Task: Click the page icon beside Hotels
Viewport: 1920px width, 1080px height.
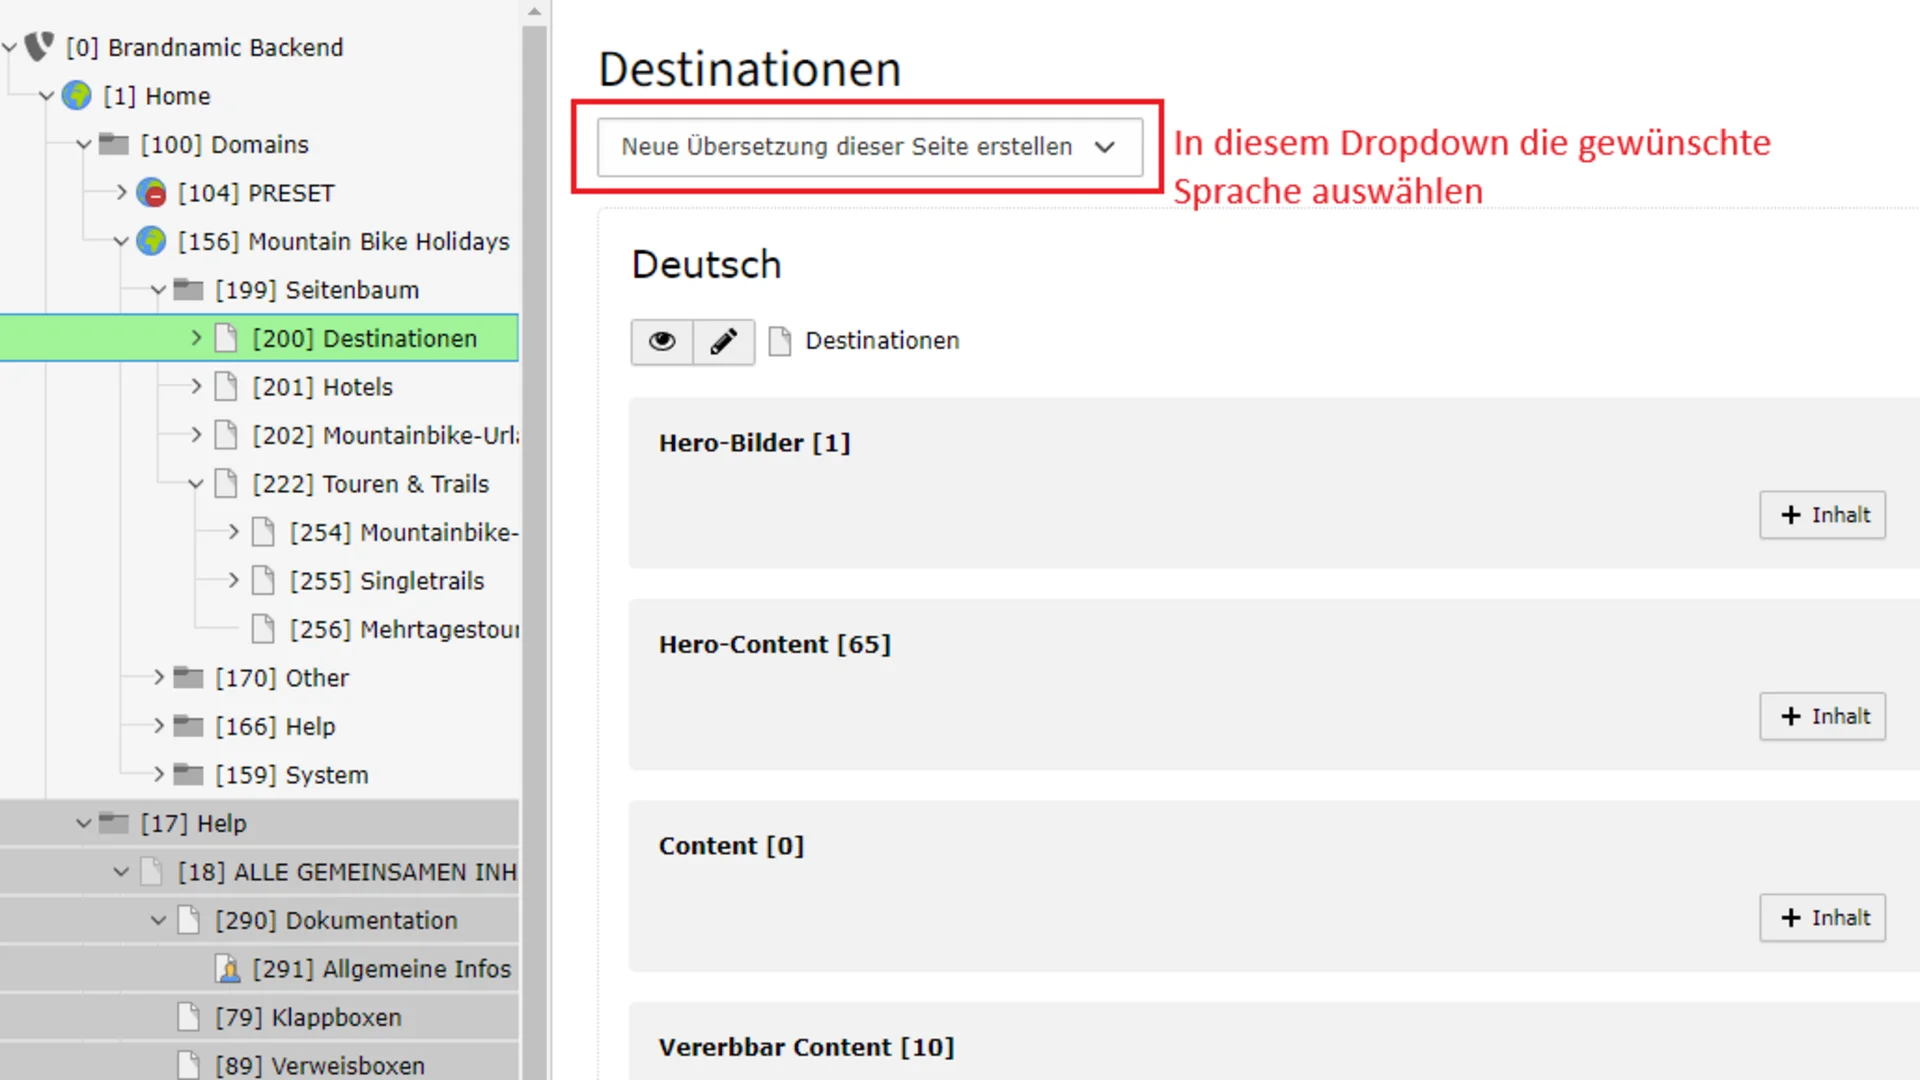Action: (x=227, y=386)
